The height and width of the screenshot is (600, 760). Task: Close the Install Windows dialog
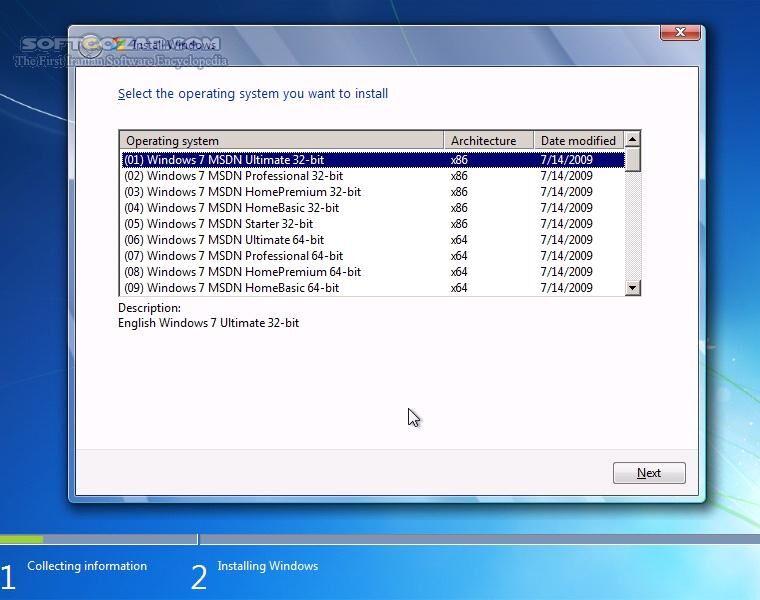(x=680, y=32)
